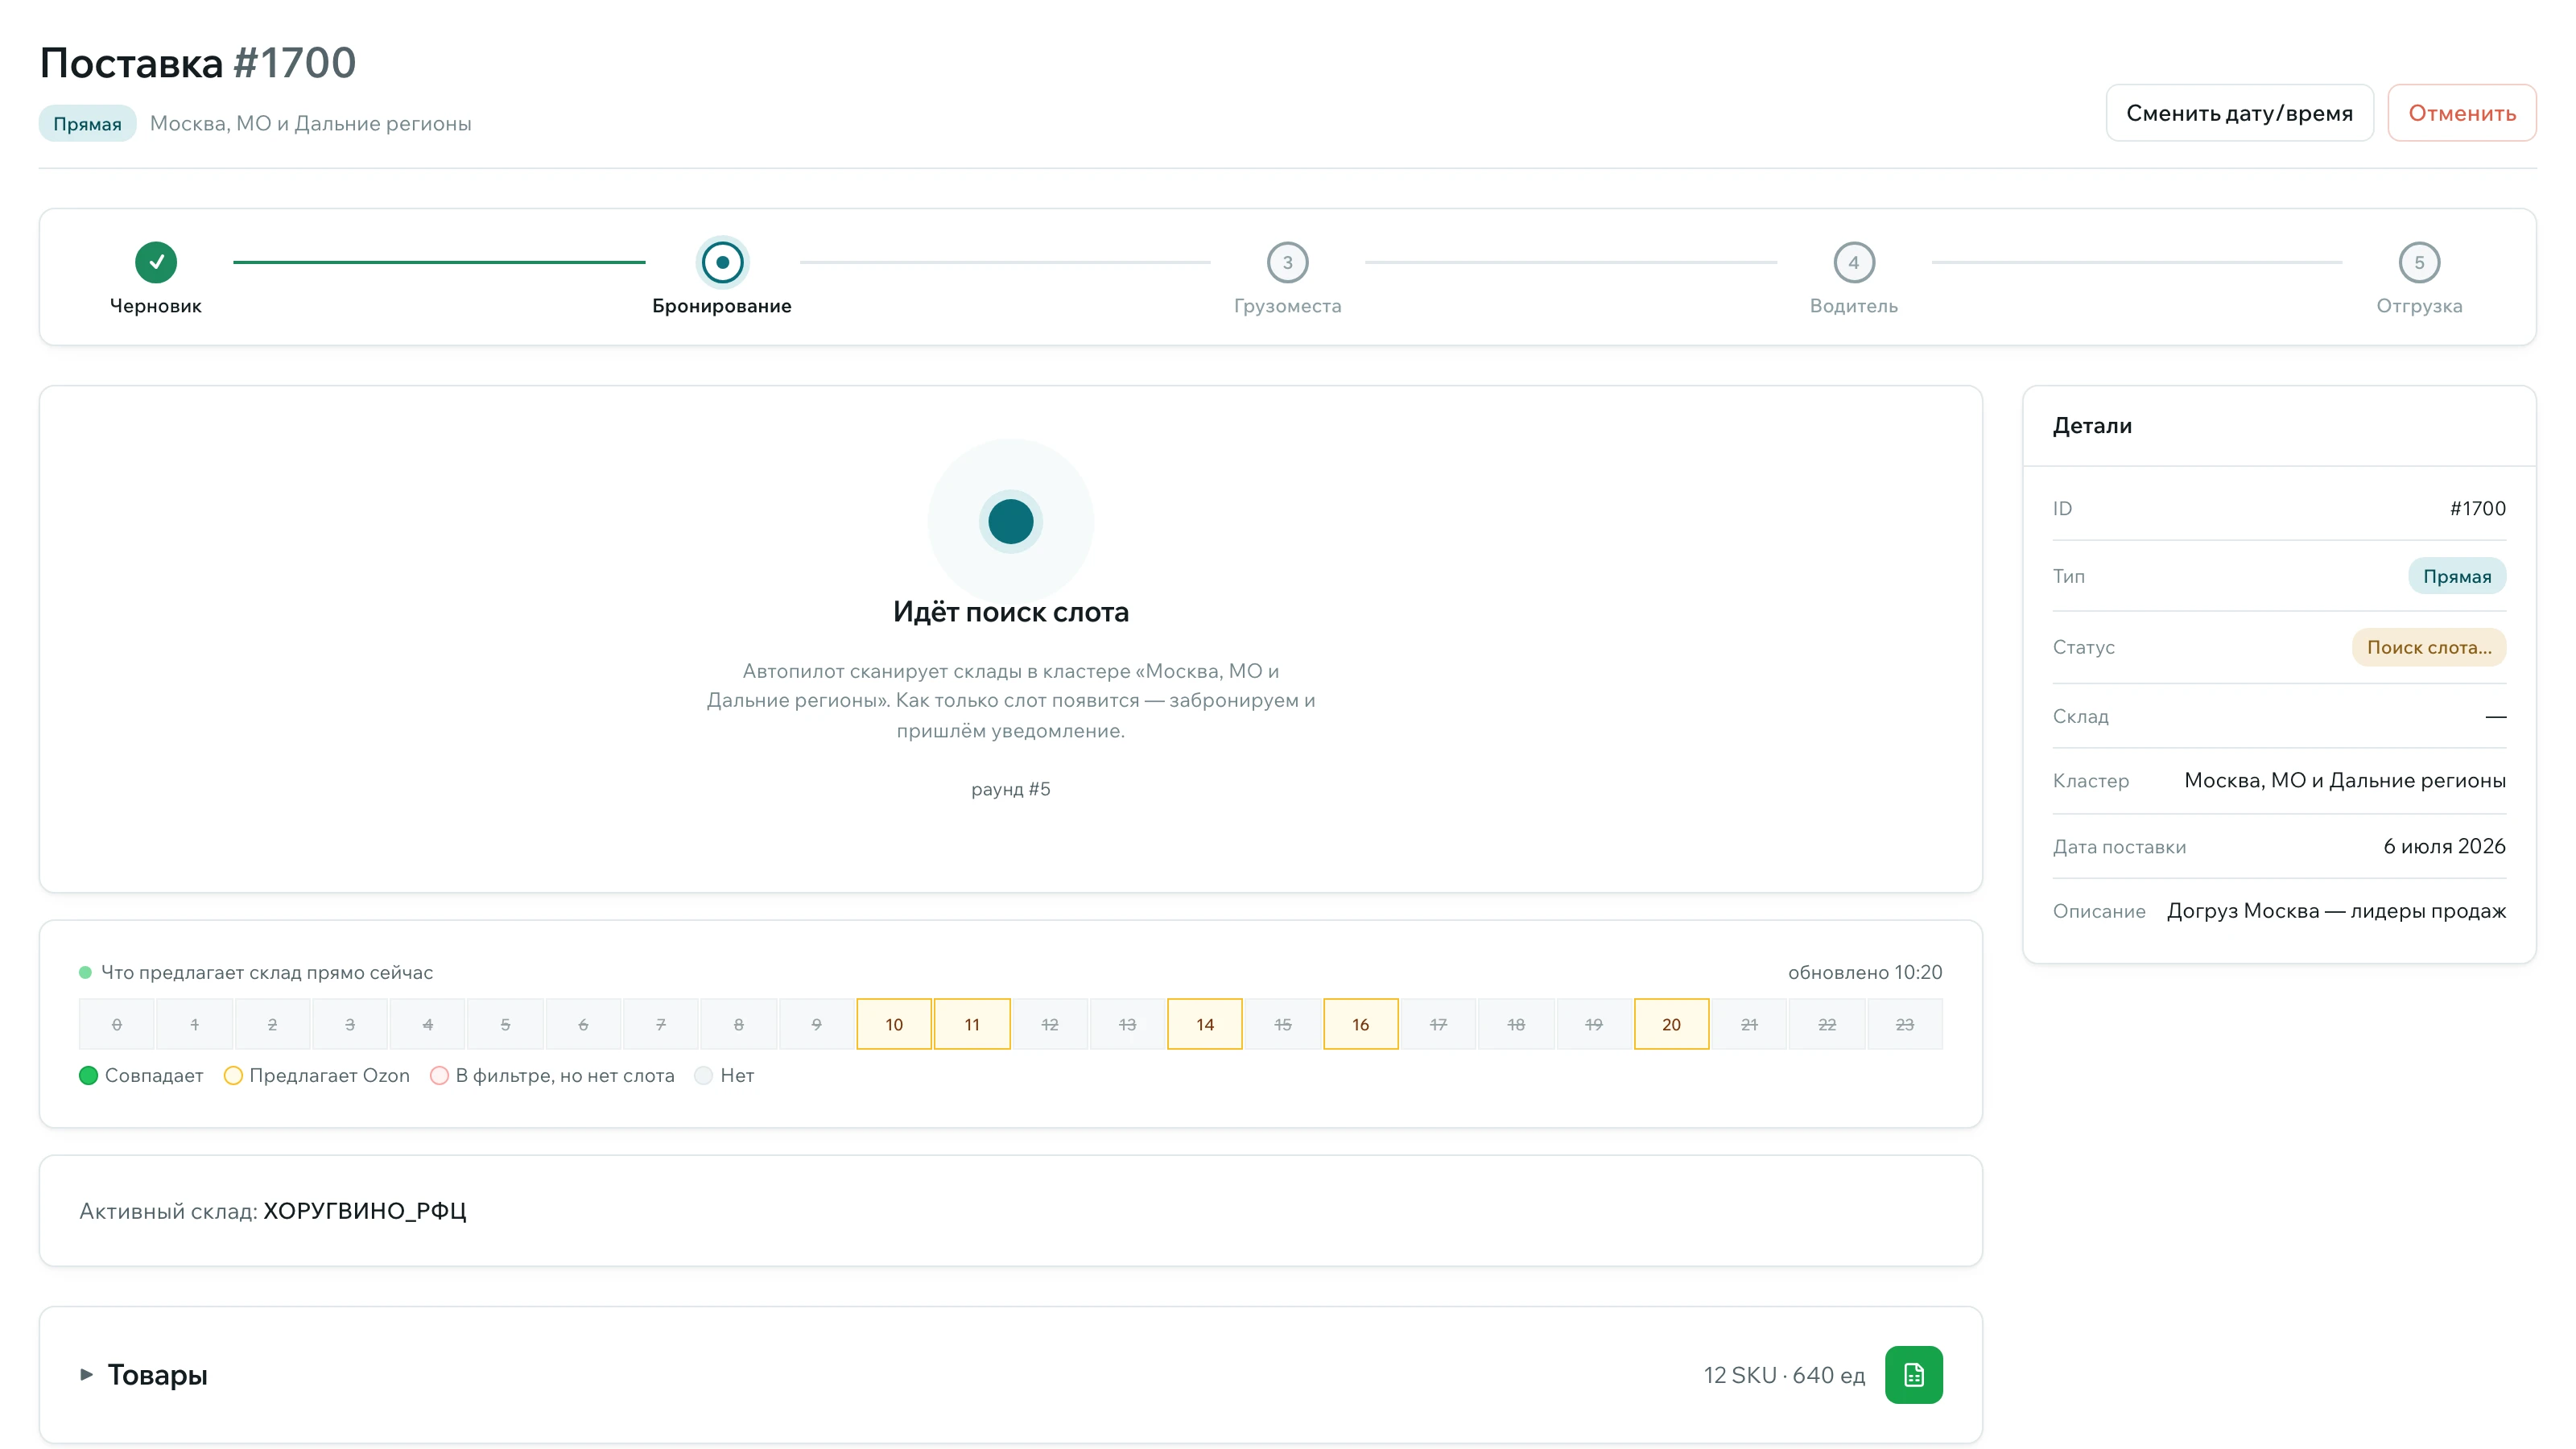Select hour slot 14 in the timeline
Viewport: 2576px width, 1449px height.
point(1204,1024)
